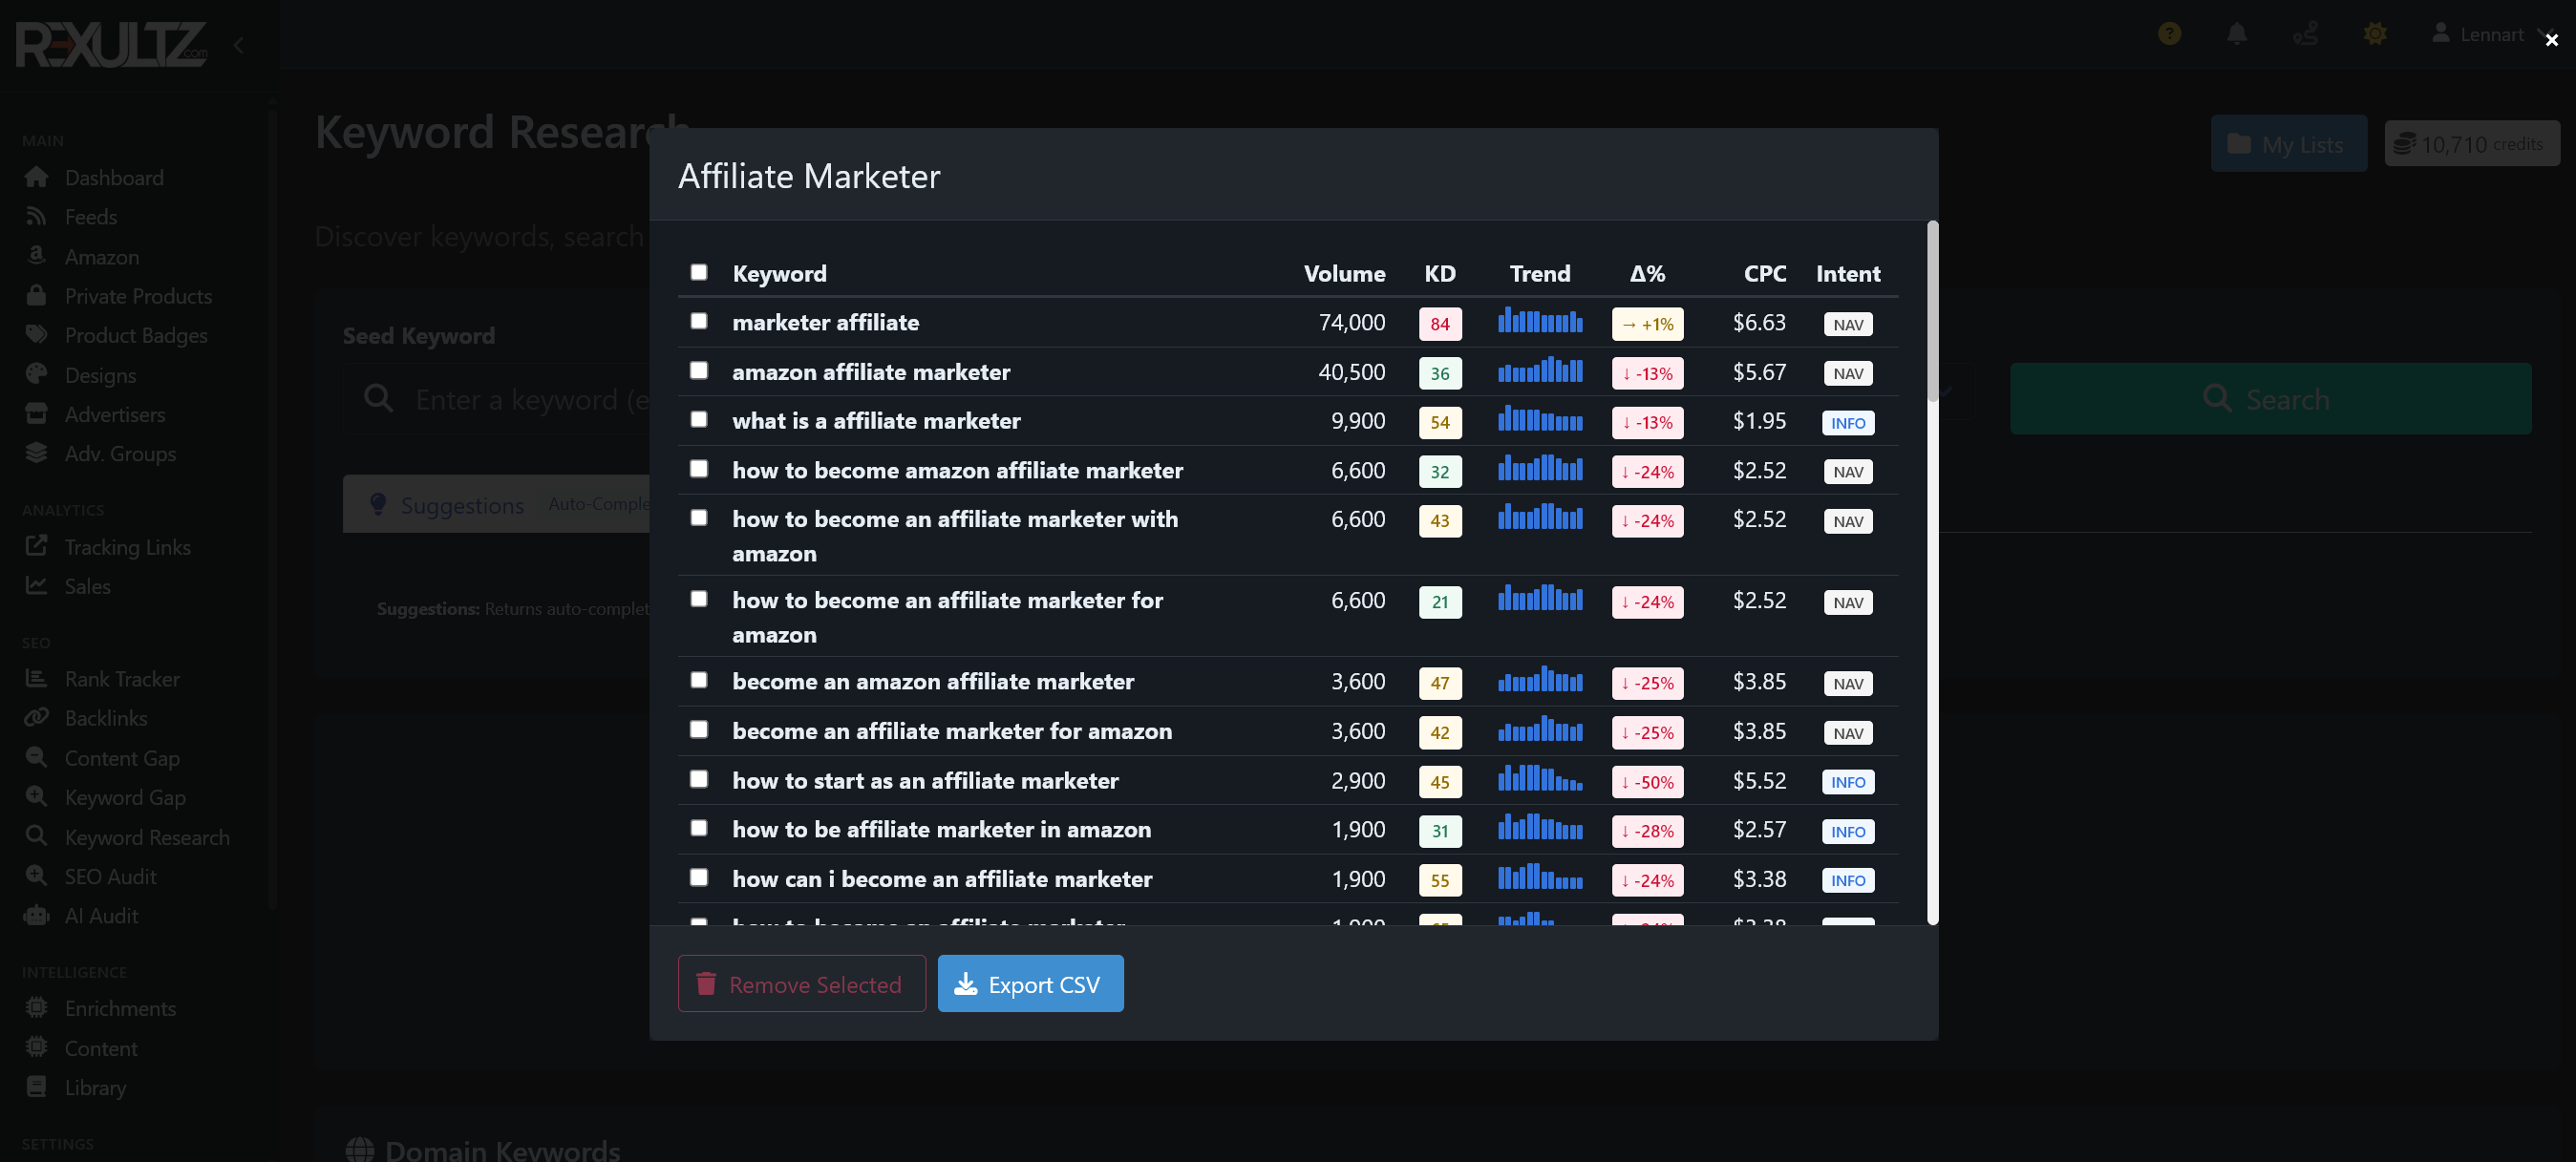Check 'how to become amazon affiliate marketer' checkbox
This screenshot has width=2576, height=1162.
click(699, 469)
